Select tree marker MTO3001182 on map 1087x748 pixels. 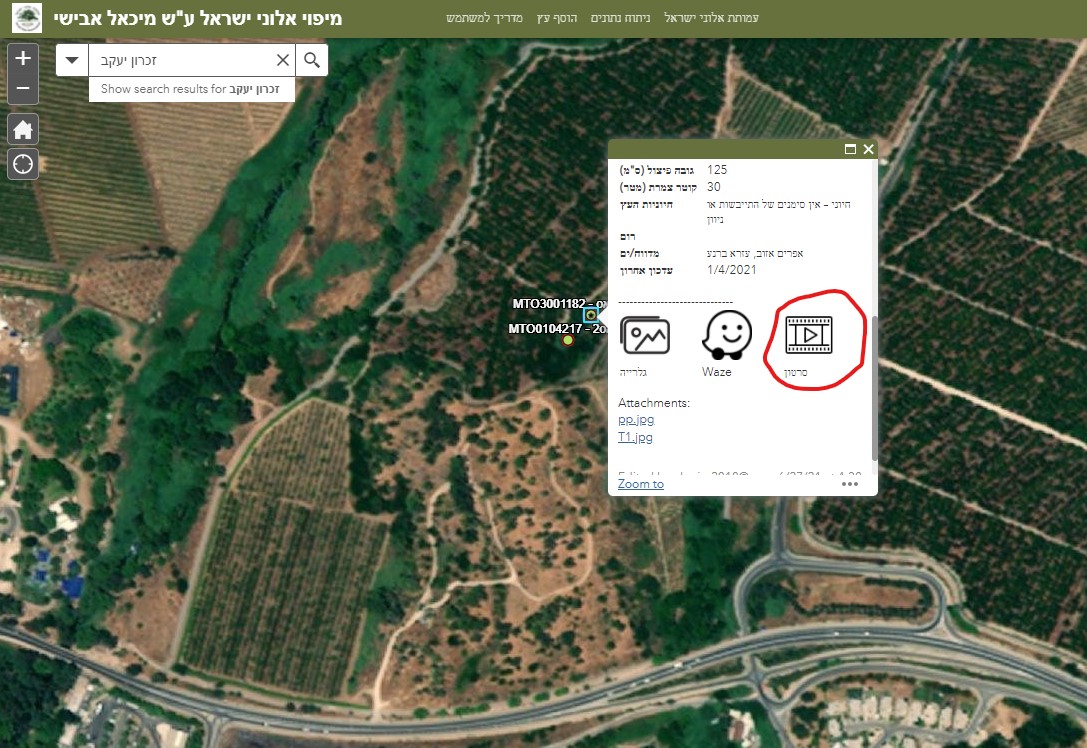(x=591, y=315)
